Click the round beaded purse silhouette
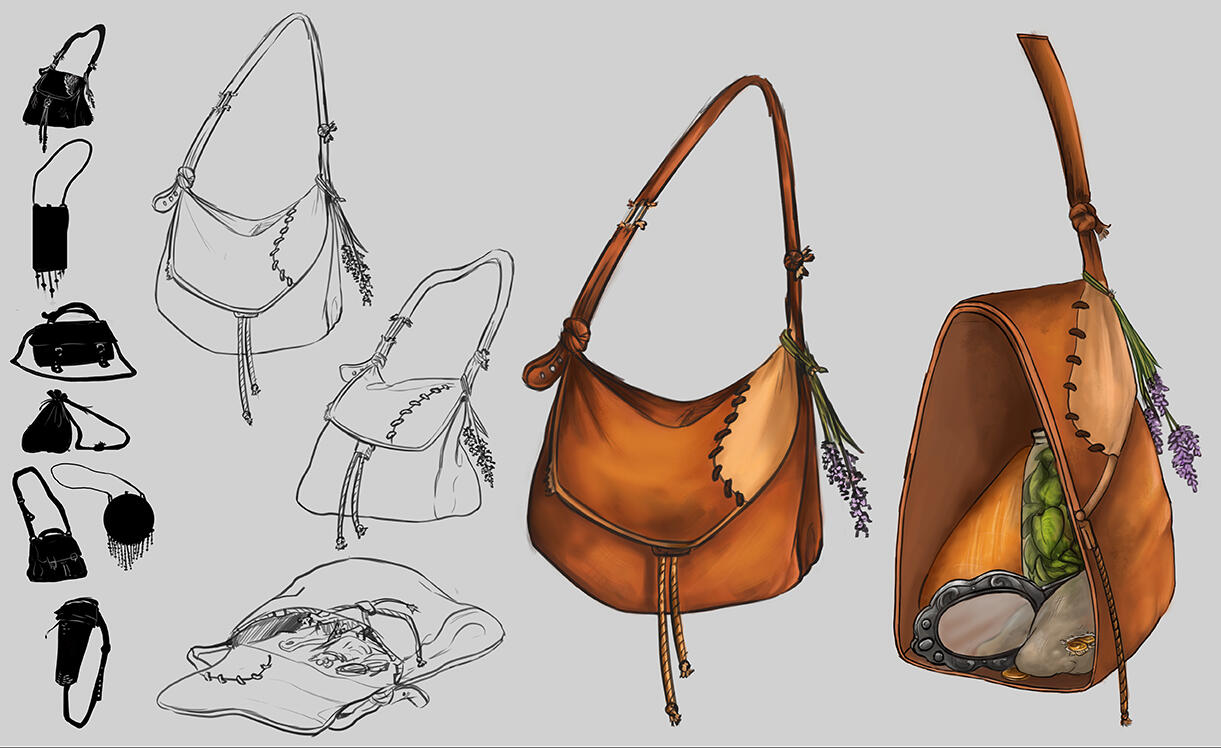1221x748 pixels. [x=129, y=518]
